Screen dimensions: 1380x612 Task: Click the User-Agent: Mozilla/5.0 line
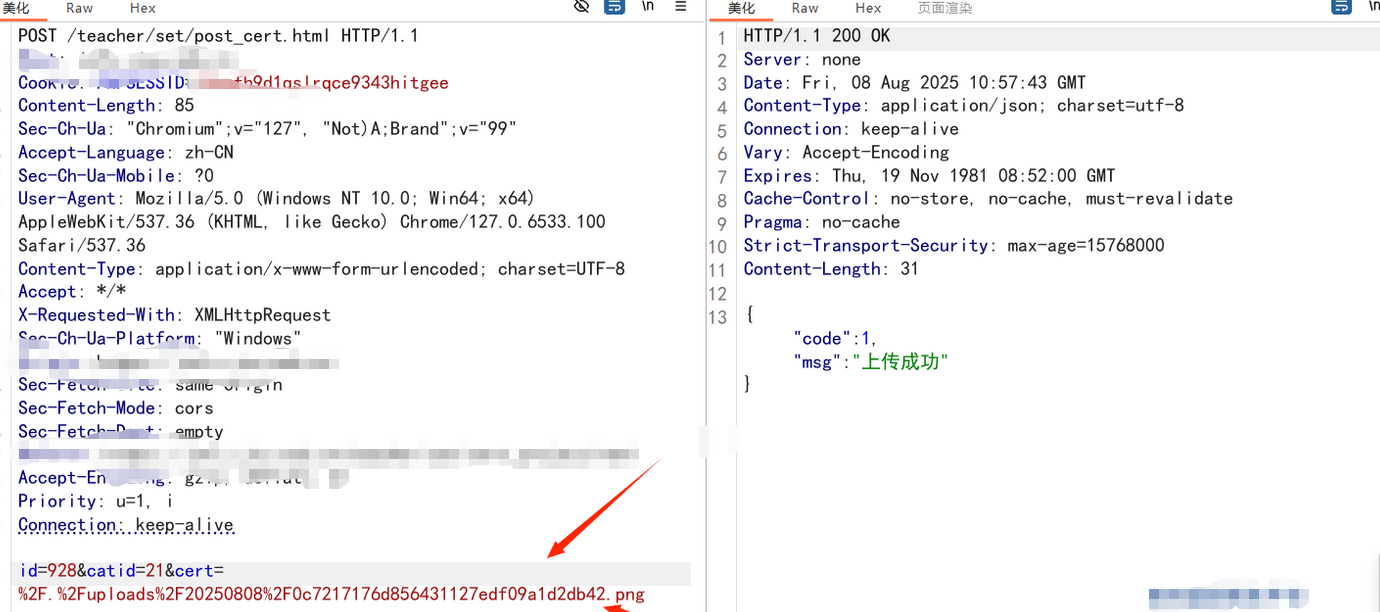pos(276,199)
